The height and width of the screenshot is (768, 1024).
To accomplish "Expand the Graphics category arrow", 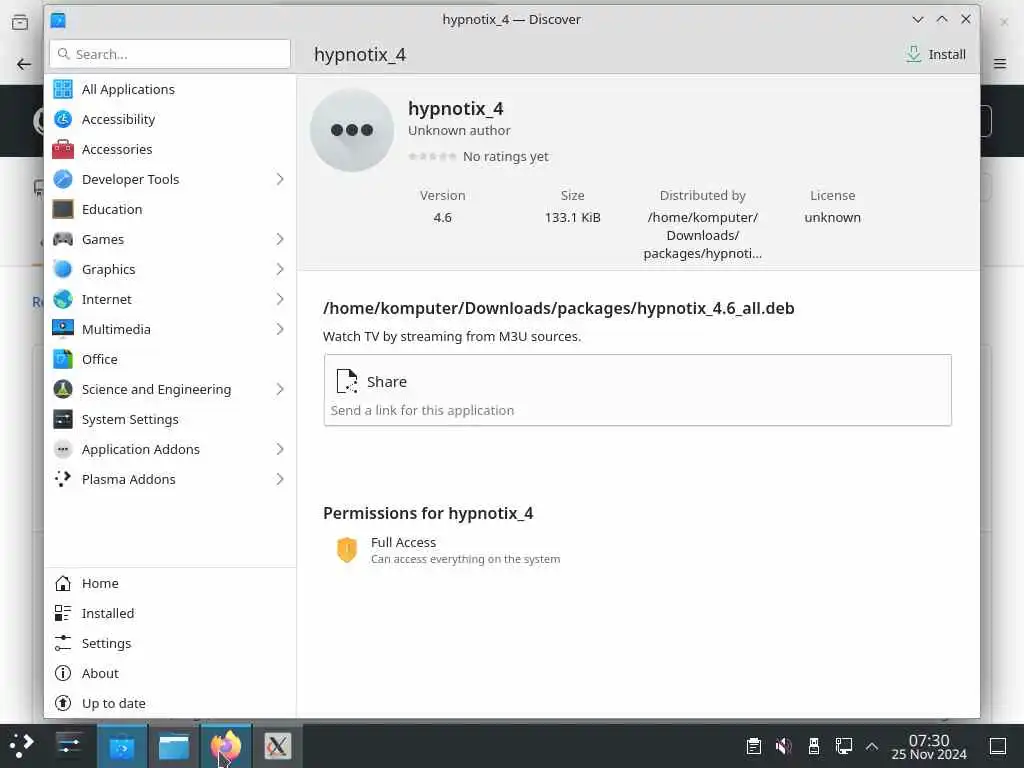I will pyautogui.click(x=280, y=269).
